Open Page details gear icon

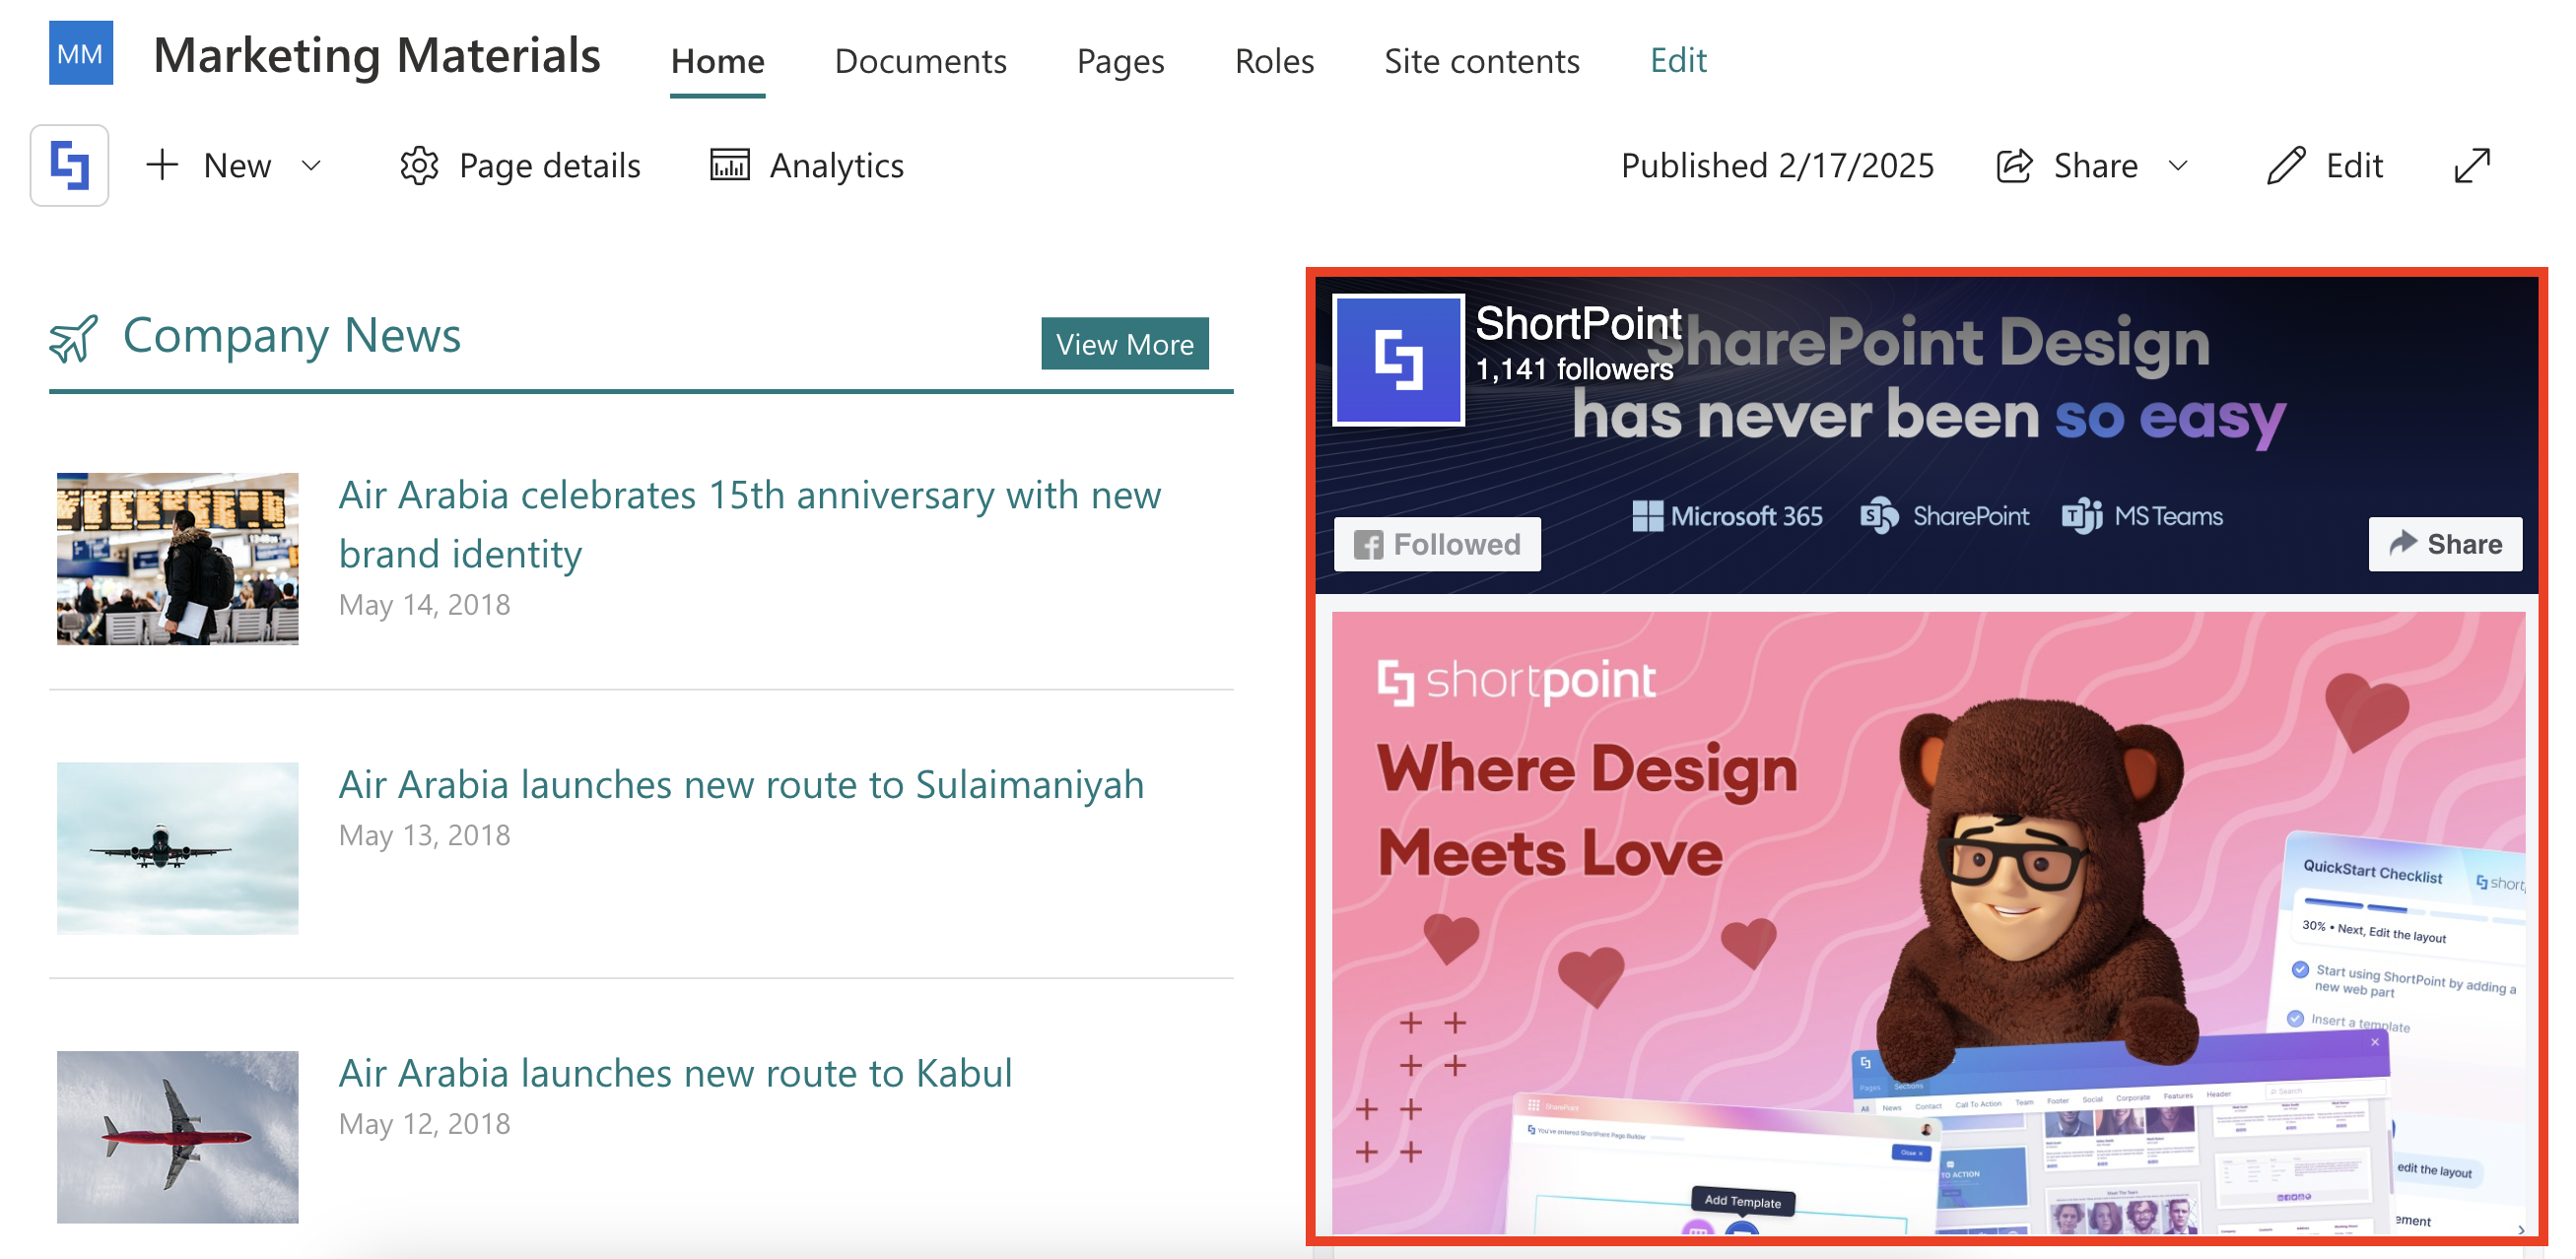click(419, 165)
